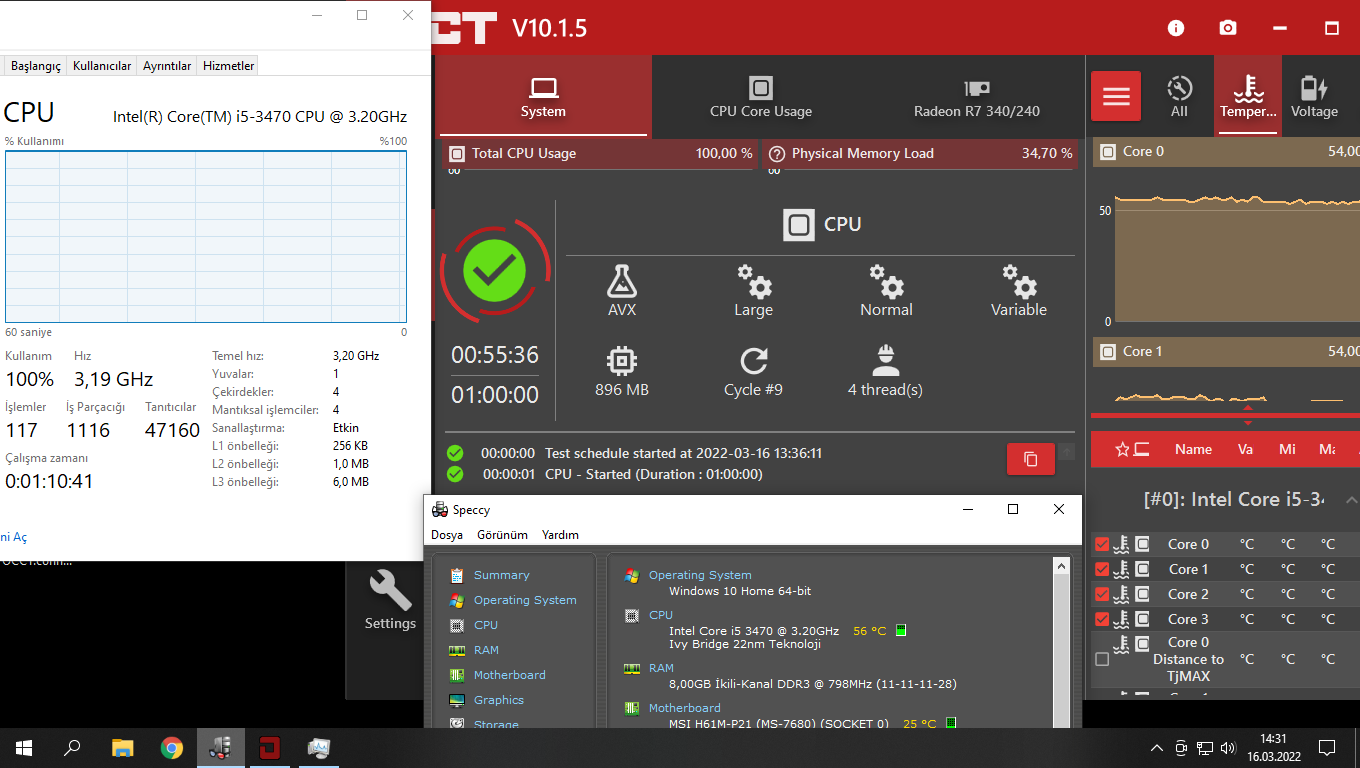1360x768 pixels.
Task: Open the Operating System link in Speccy summary
Action: click(700, 575)
